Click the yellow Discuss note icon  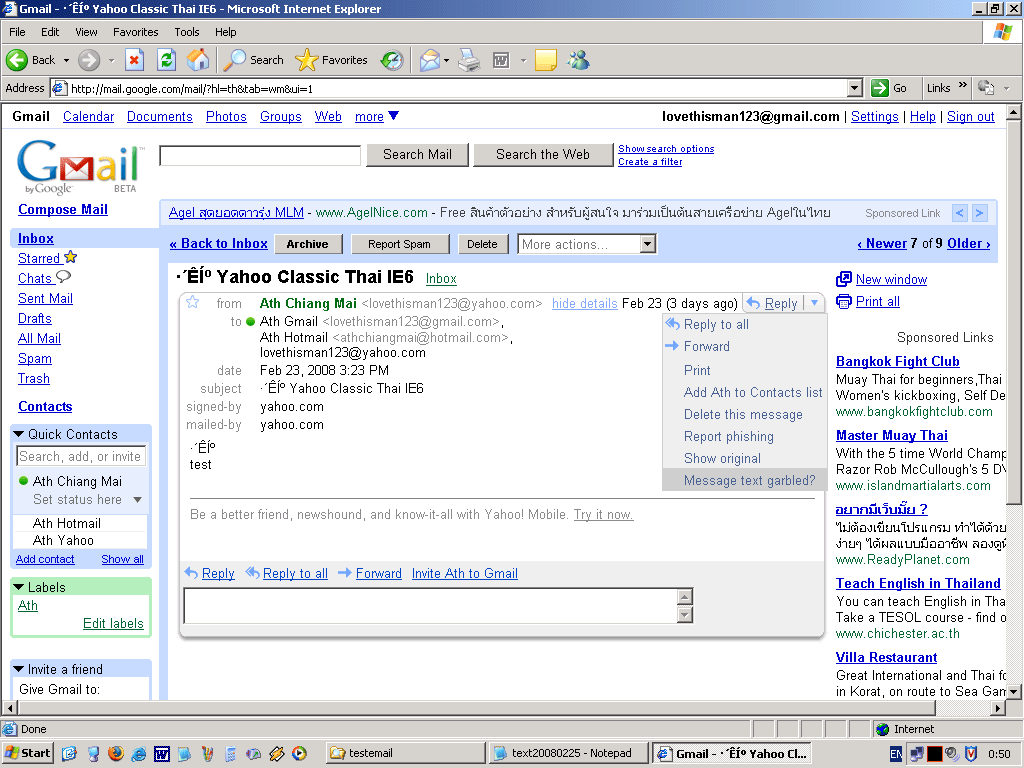(545, 60)
